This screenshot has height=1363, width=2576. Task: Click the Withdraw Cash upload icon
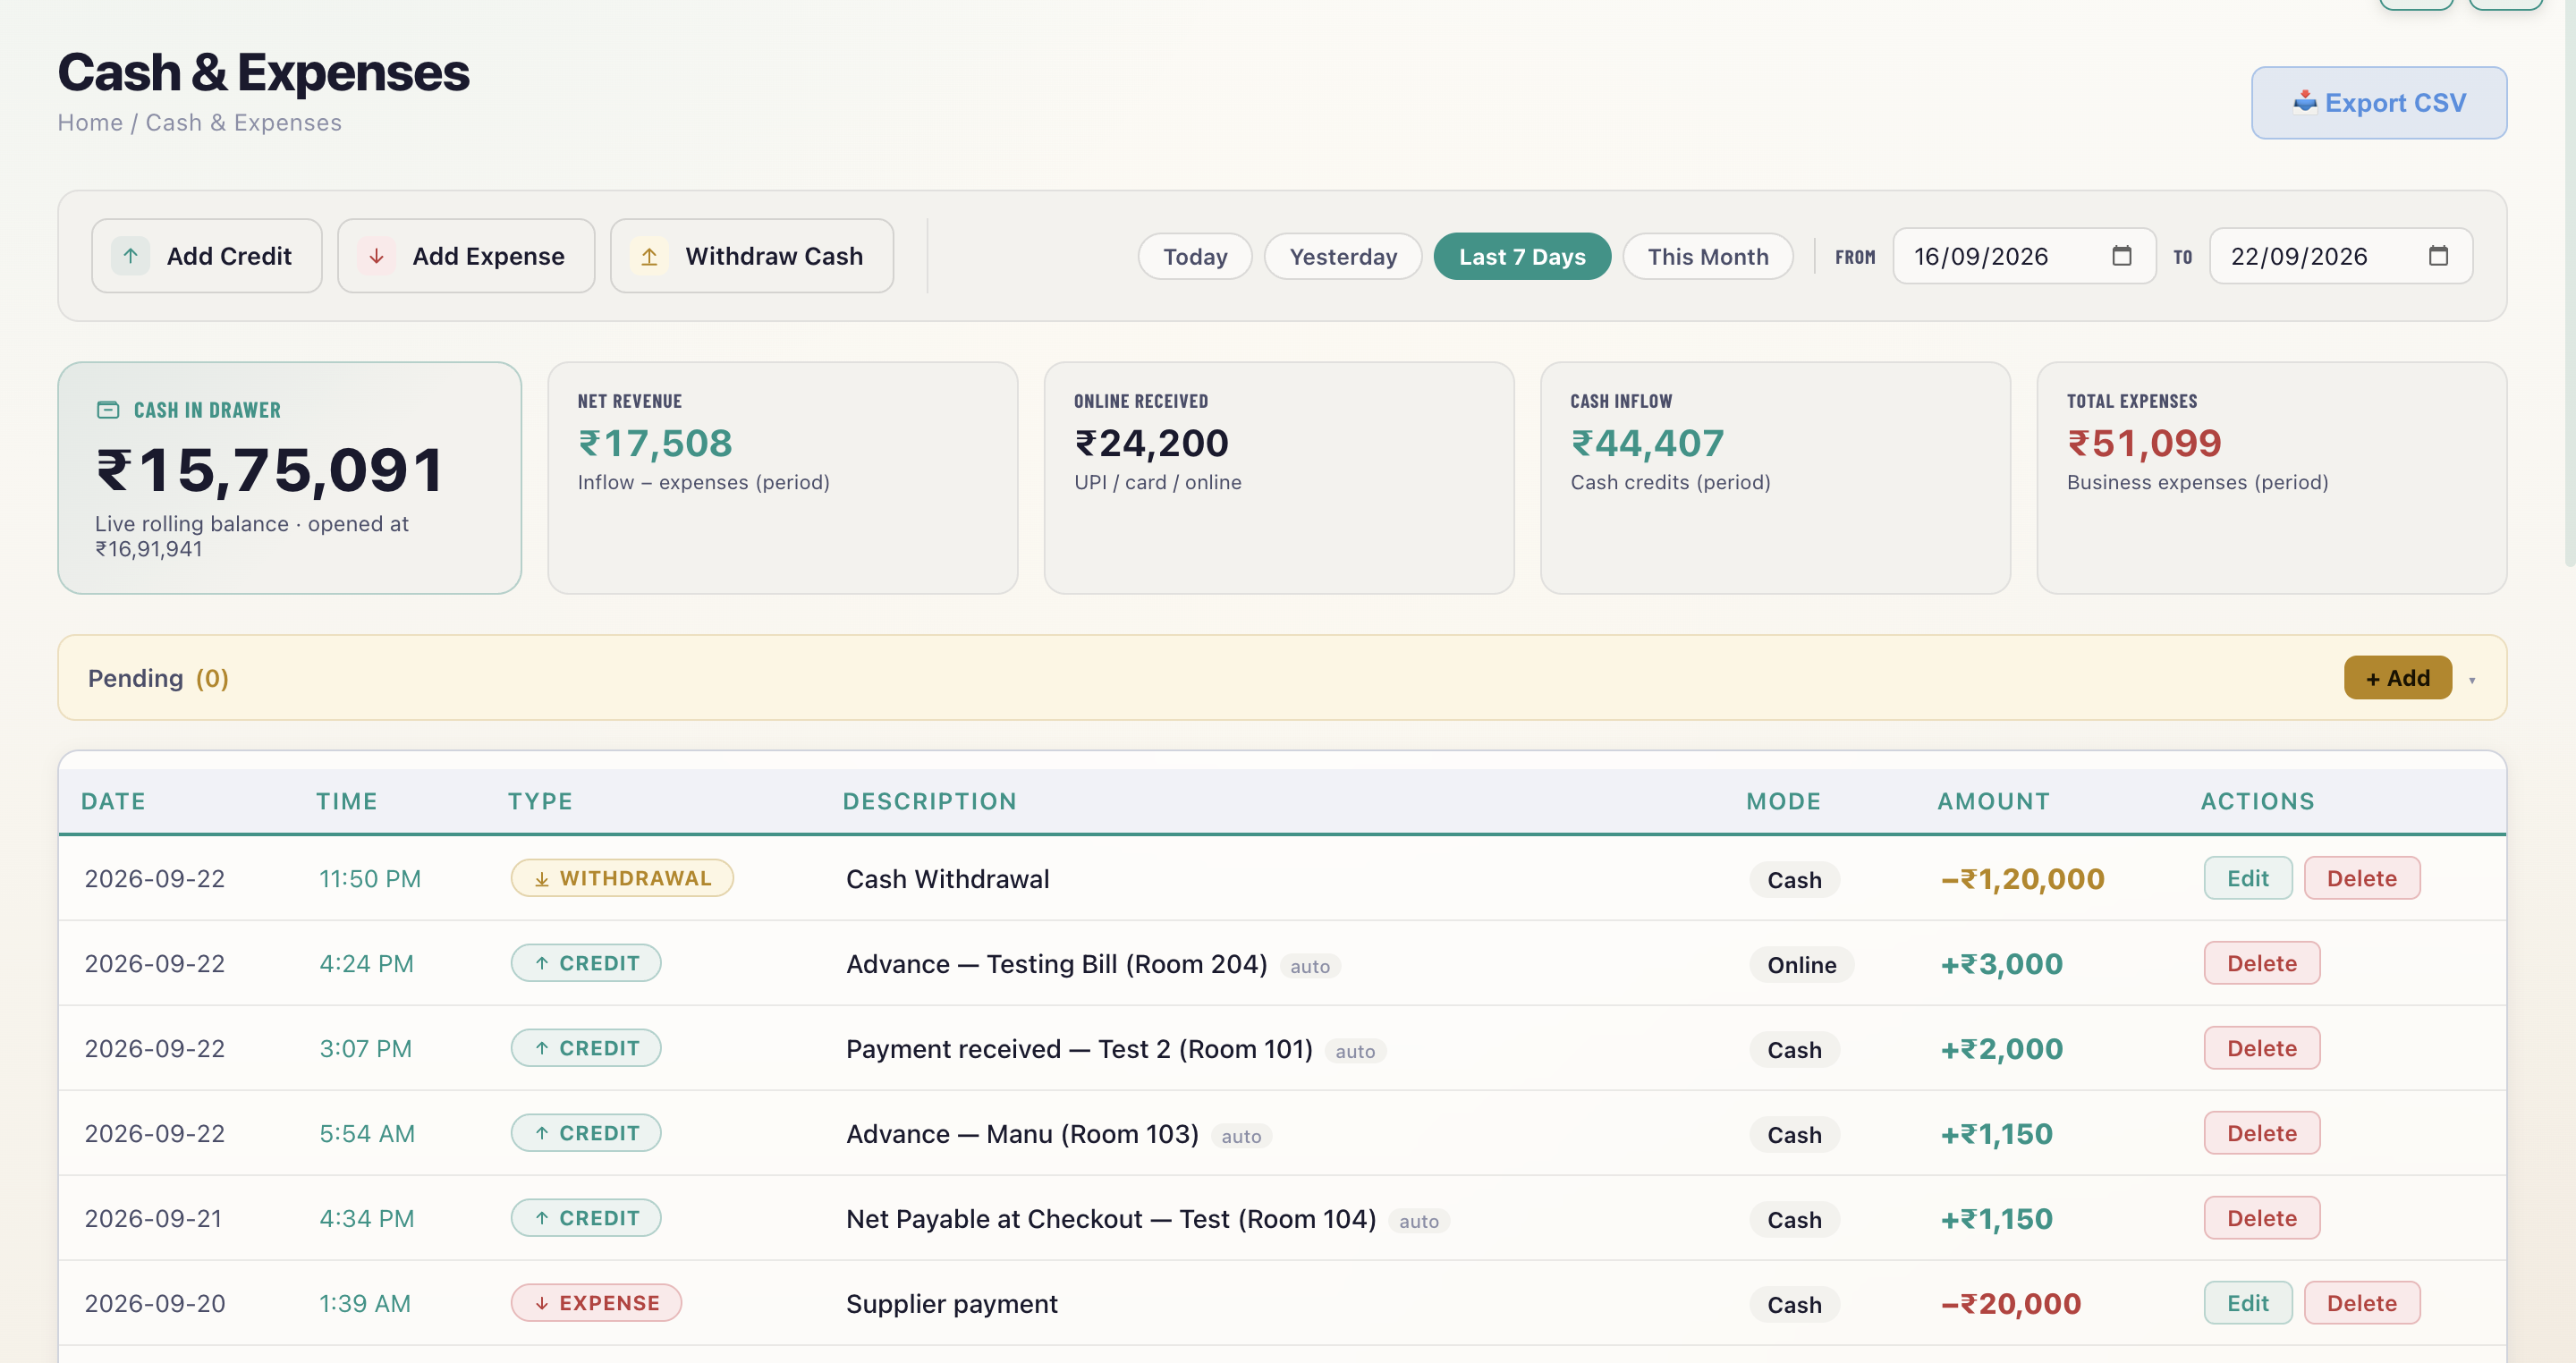click(649, 256)
